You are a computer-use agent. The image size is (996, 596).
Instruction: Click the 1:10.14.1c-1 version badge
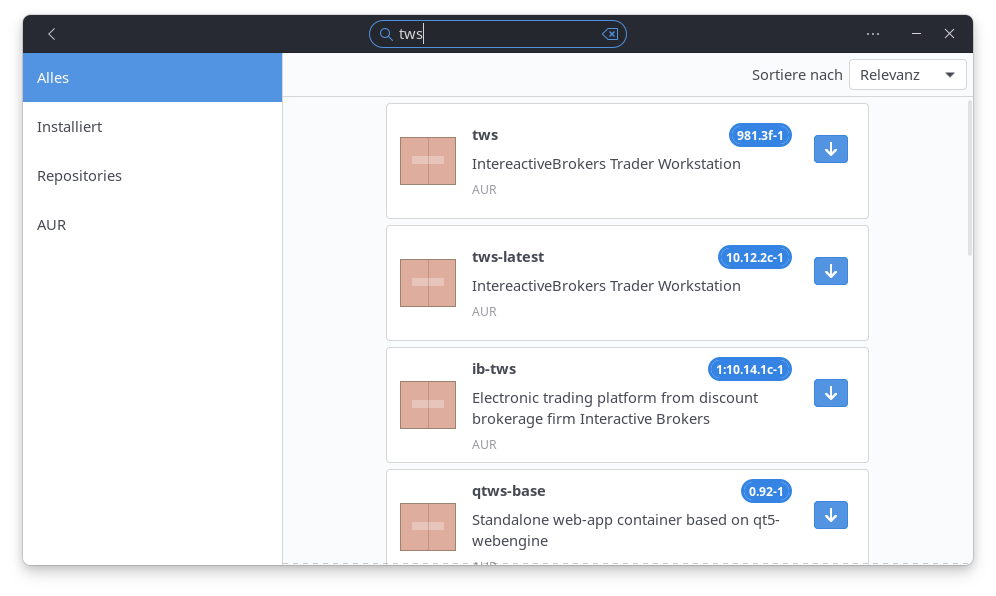[750, 369]
